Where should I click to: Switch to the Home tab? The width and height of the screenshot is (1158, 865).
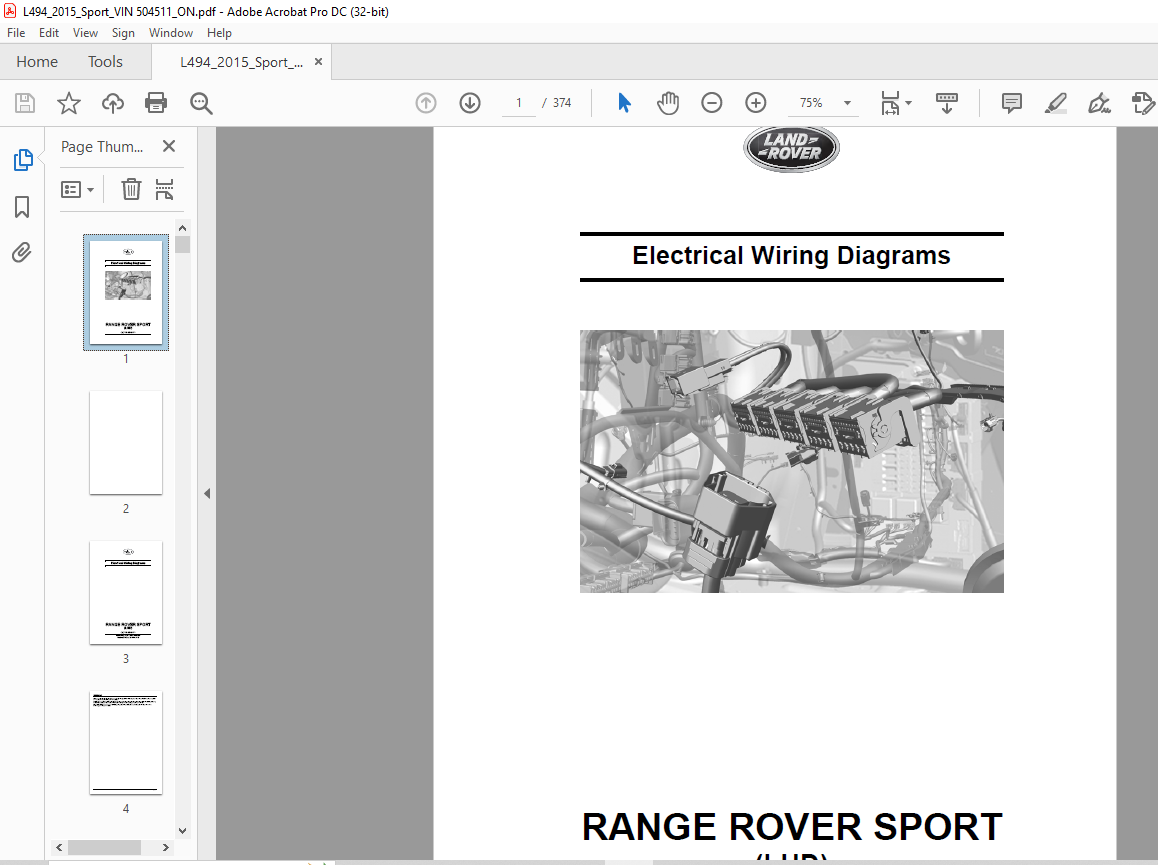(37, 62)
